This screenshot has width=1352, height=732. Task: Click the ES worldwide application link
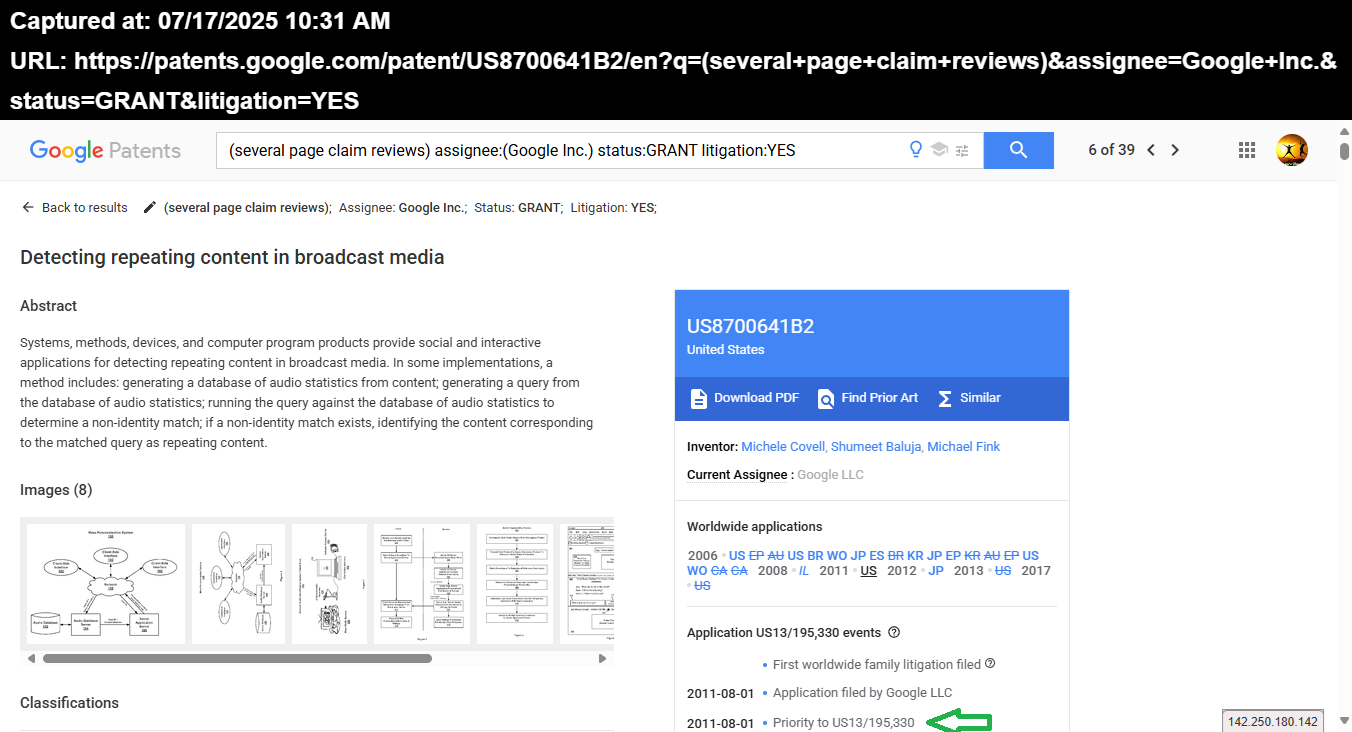click(x=877, y=556)
